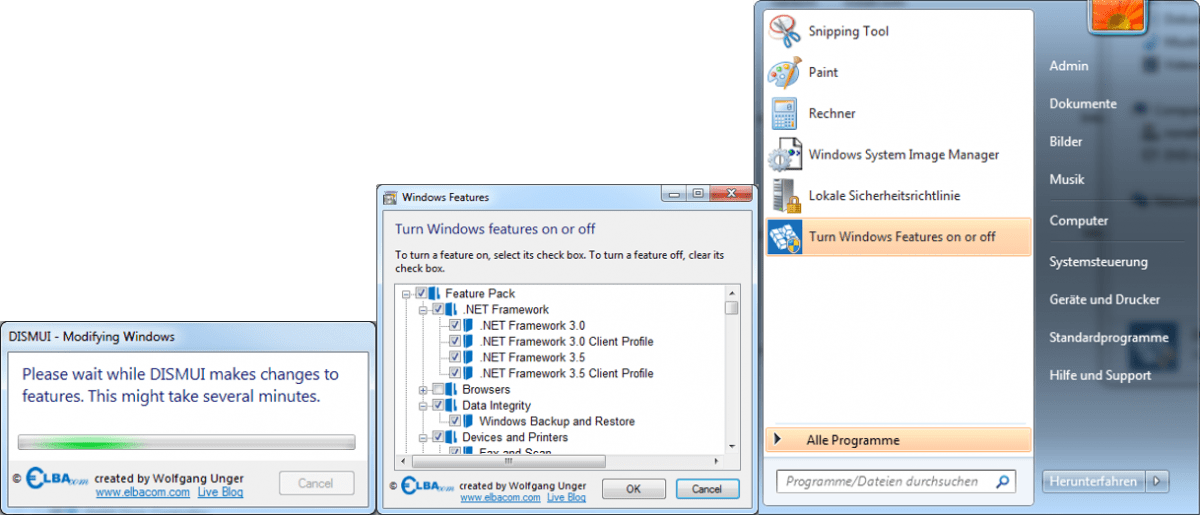Uncheck .NET Framework 3.0 Client Profile checkbox
Screen dimensions: 1200x515
tap(455, 341)
